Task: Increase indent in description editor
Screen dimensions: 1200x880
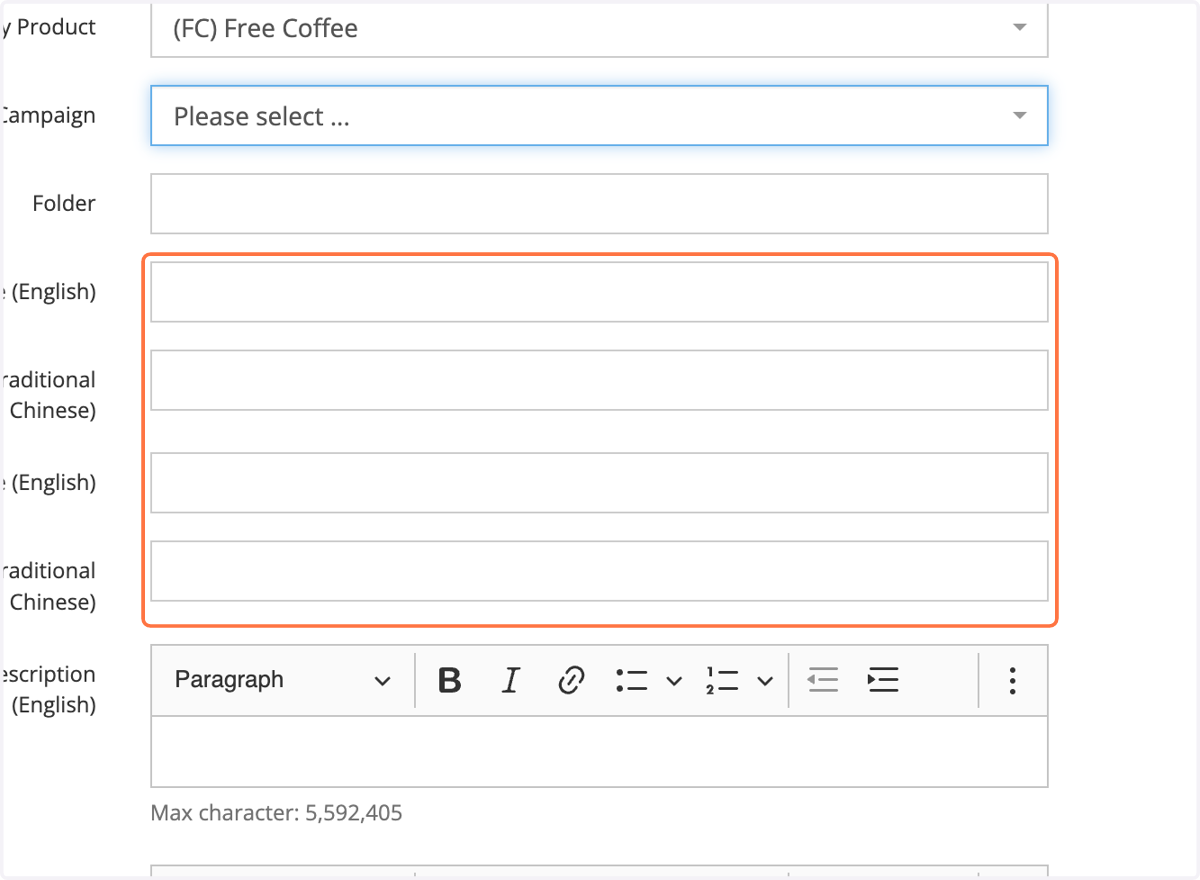Action: point(882,681)
